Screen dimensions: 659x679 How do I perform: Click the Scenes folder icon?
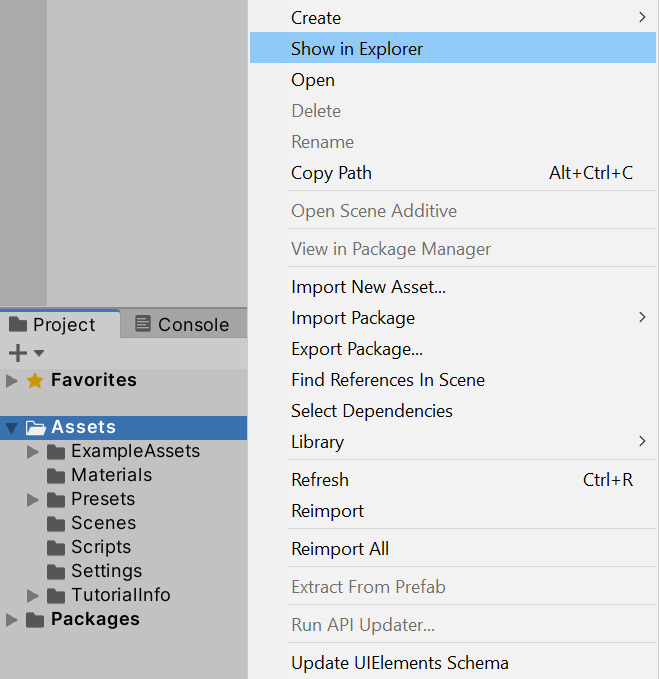(x=56, y=523)
